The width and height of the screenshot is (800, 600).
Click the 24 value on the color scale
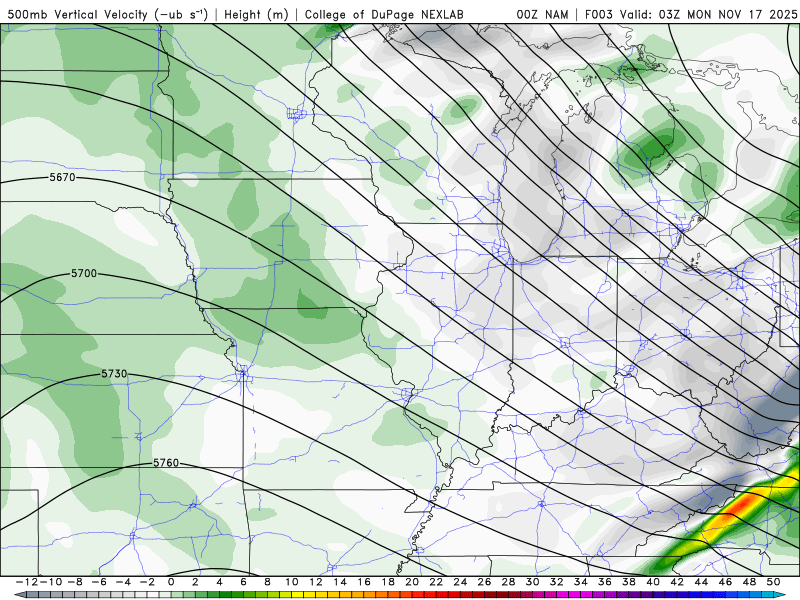coord(460,582)
